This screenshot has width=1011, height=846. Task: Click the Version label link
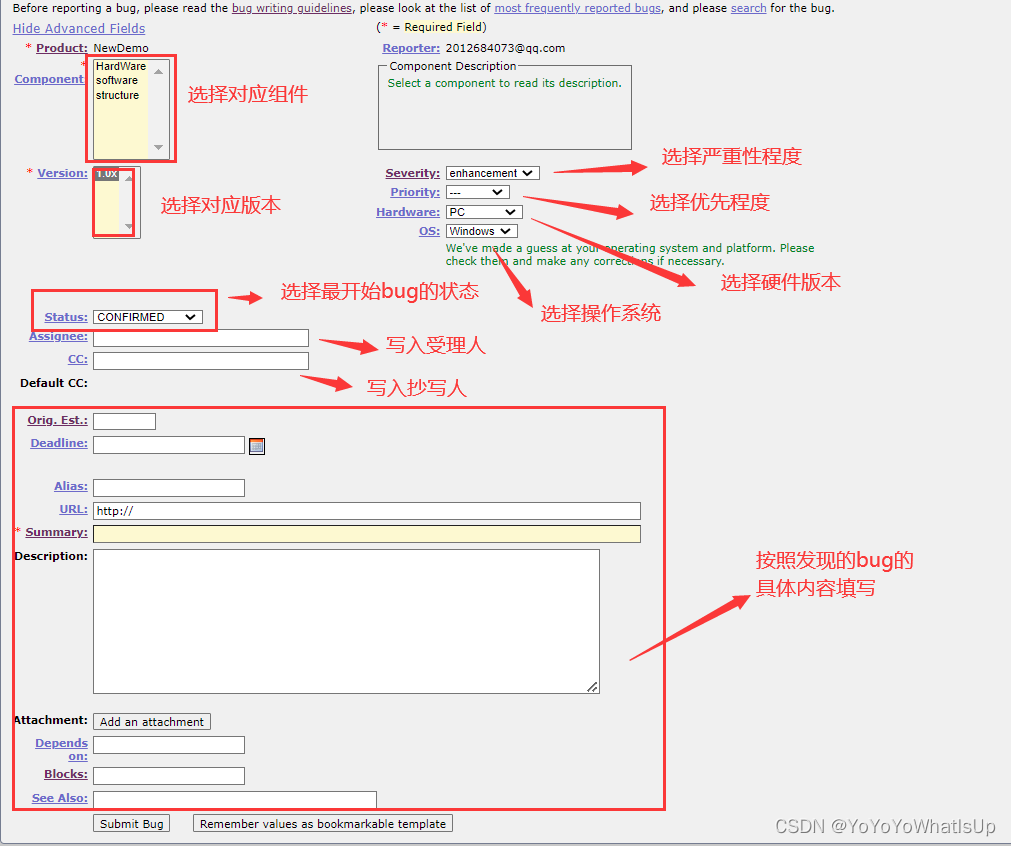point(62,173)
